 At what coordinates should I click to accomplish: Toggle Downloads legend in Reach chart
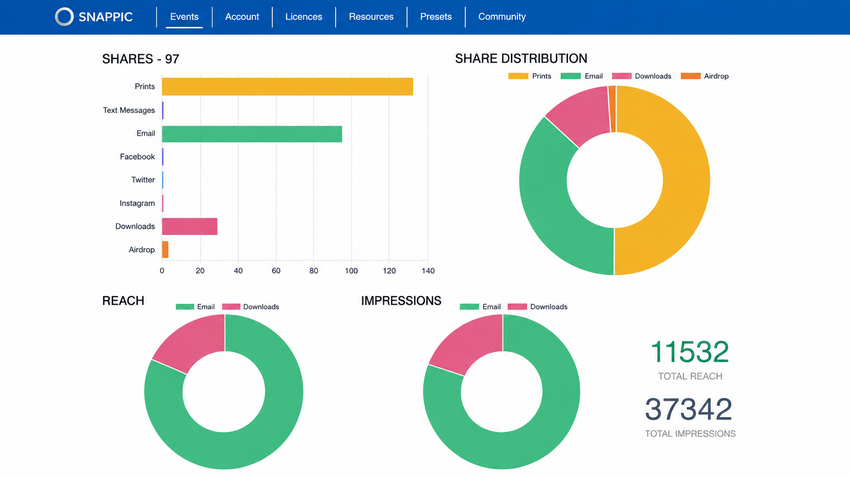tap(250, 307)
